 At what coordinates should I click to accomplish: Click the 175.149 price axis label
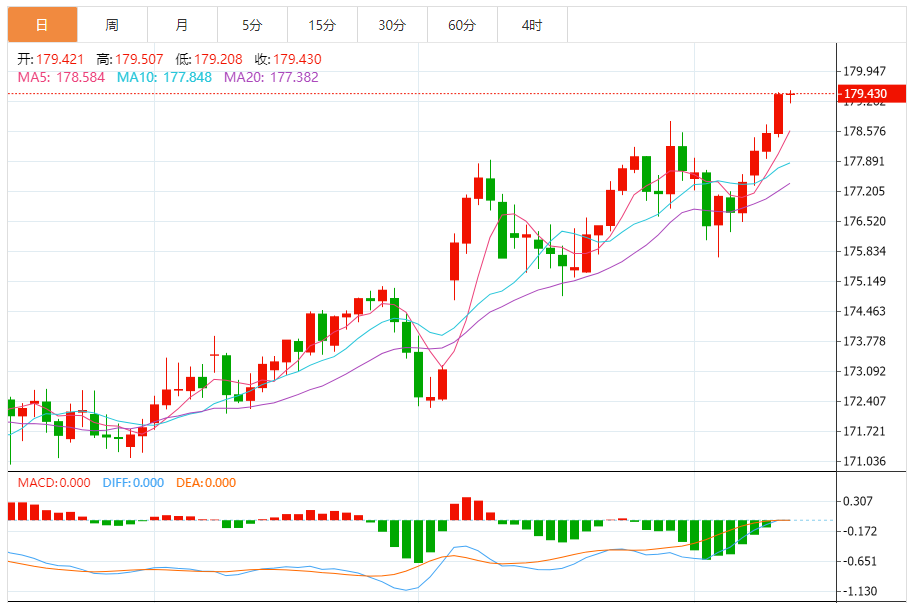(865, 282)
